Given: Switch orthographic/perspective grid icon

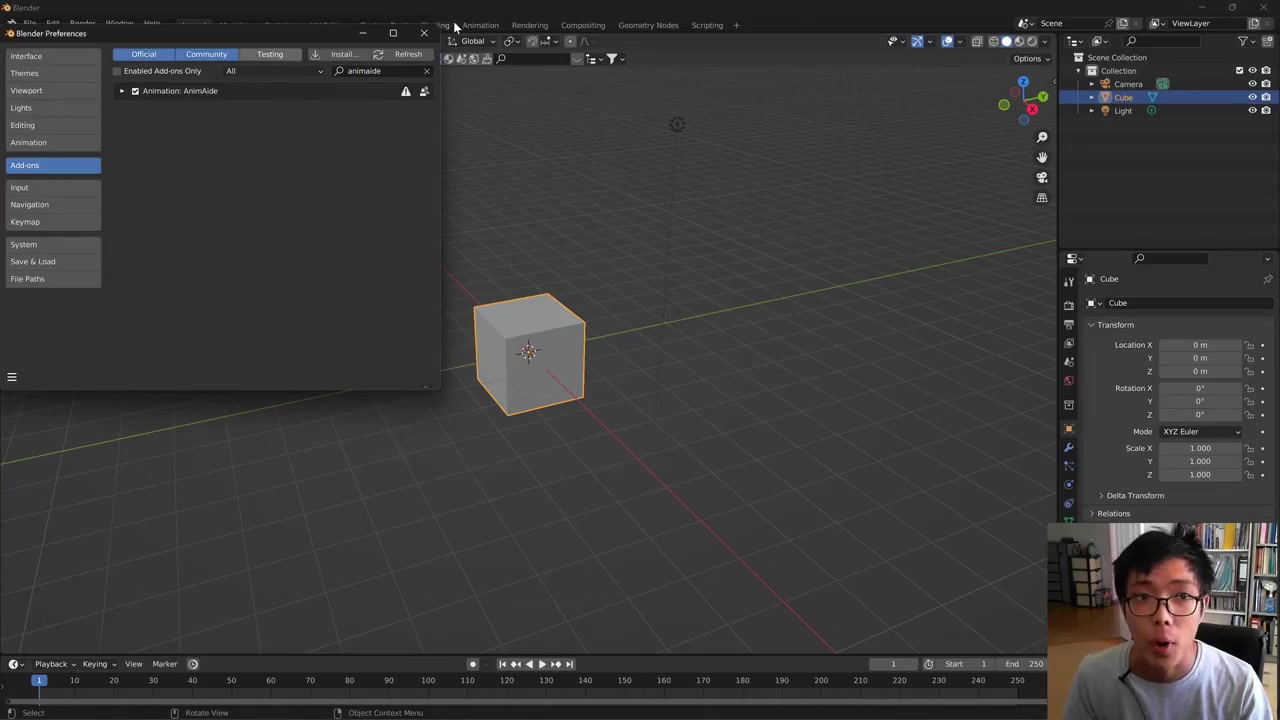Looking at the screenshot, I should tap(1042, 198).
